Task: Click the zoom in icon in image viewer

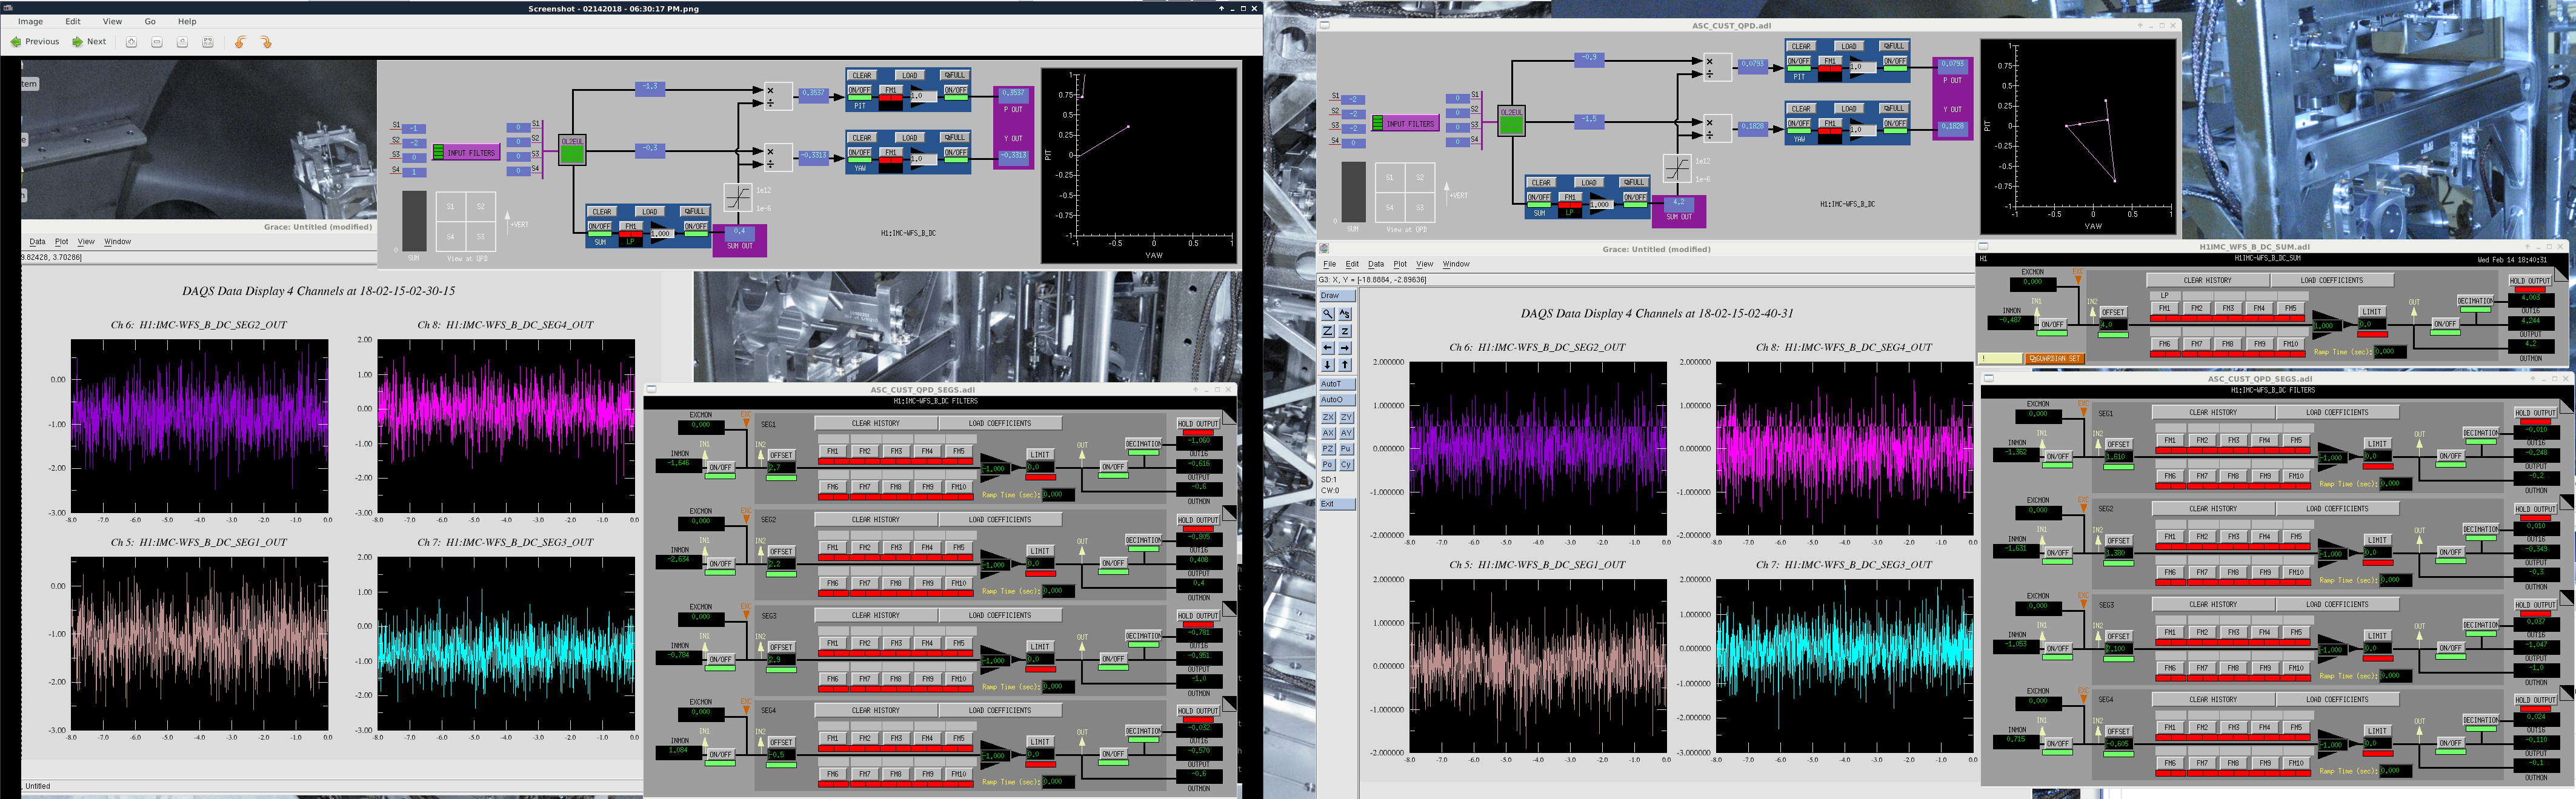Action: click(x=131, y=42)
